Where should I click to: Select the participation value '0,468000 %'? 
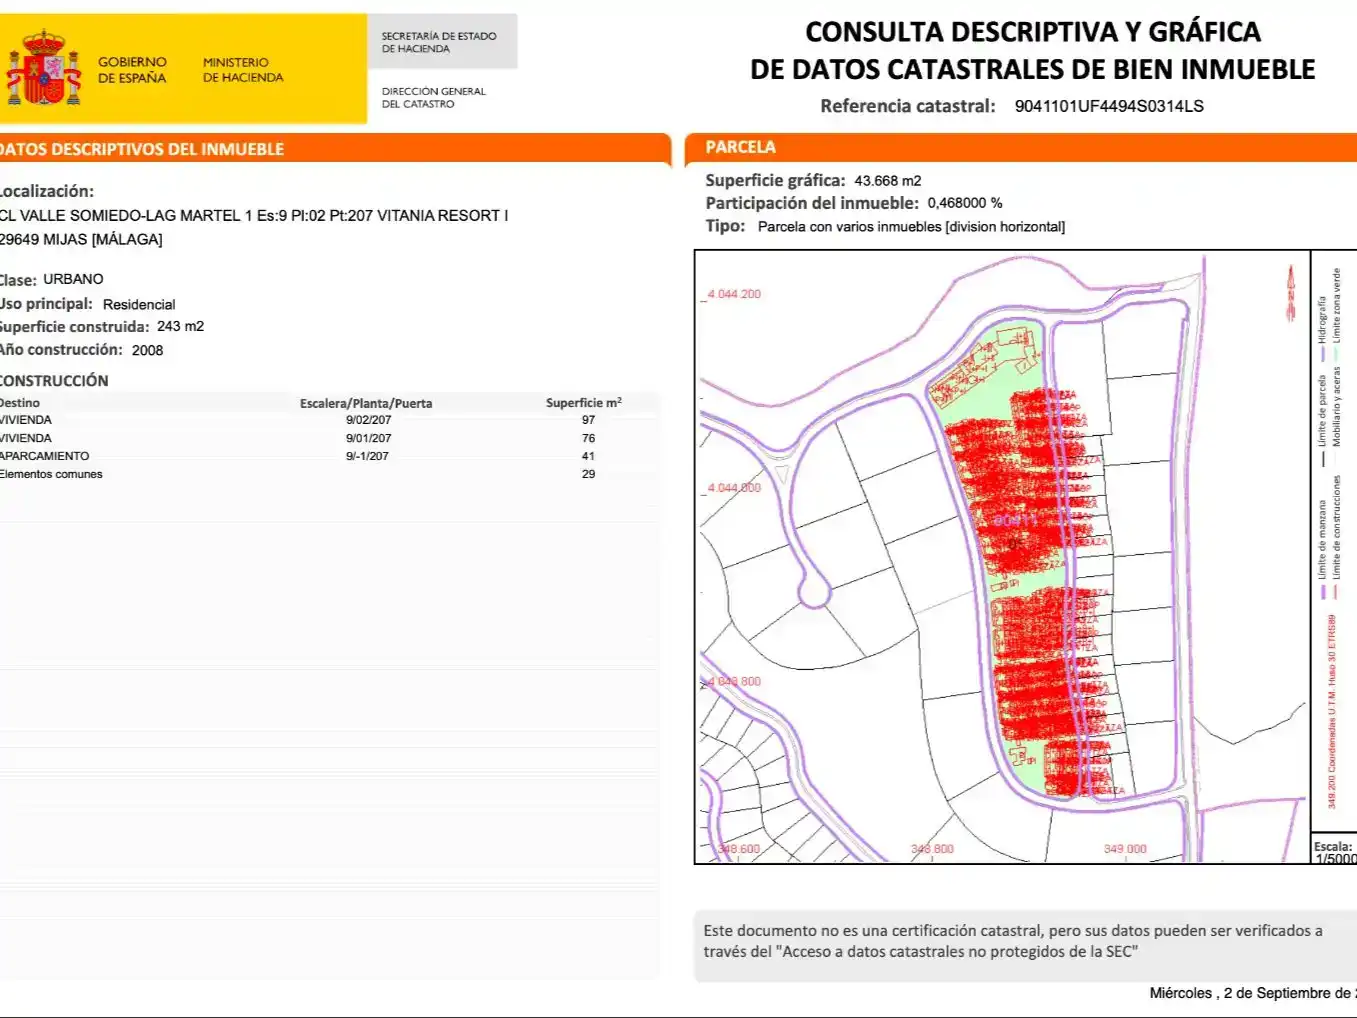(x=965, y=203)
